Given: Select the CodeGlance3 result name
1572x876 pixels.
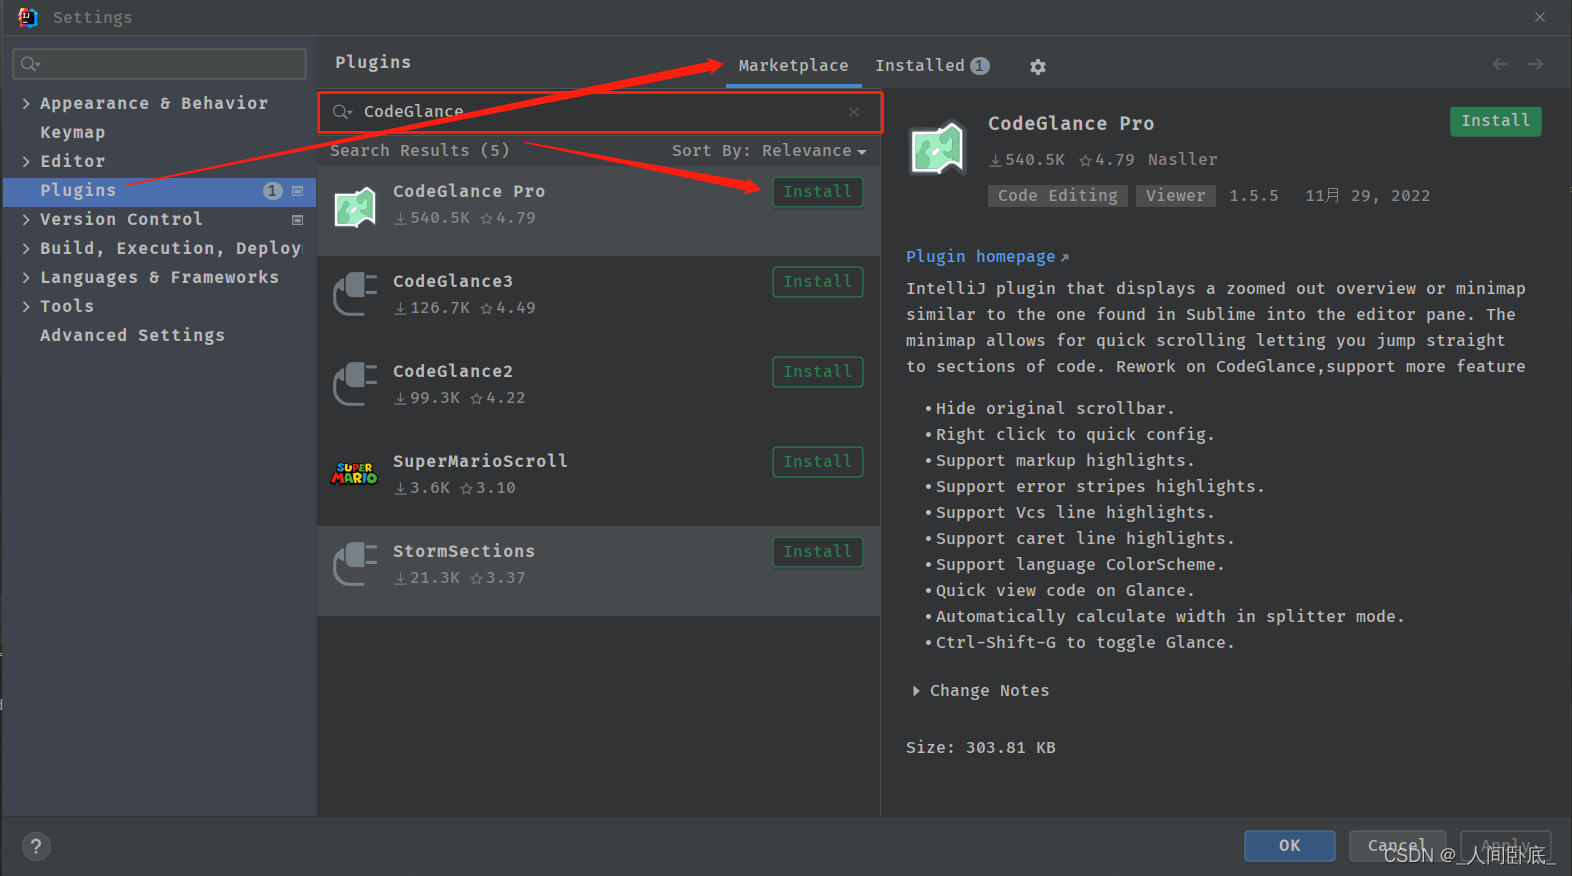Looking at the screenshot, I should [452, 282].
